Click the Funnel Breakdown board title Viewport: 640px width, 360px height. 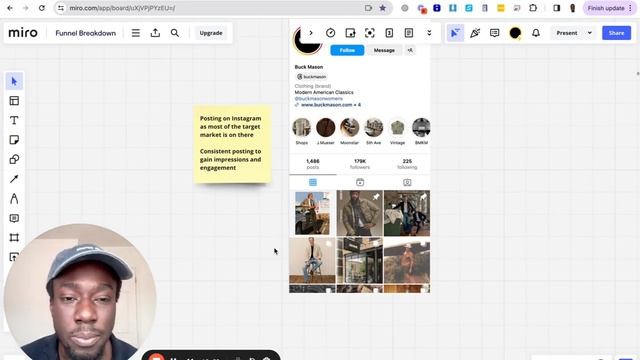(86, 33)
